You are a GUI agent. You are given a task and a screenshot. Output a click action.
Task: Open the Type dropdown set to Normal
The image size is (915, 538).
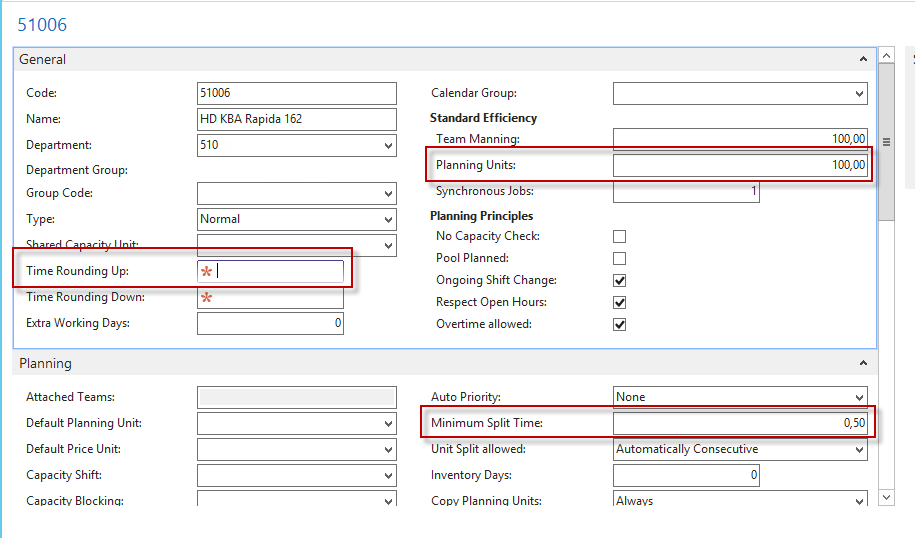(x=388, y=219)
